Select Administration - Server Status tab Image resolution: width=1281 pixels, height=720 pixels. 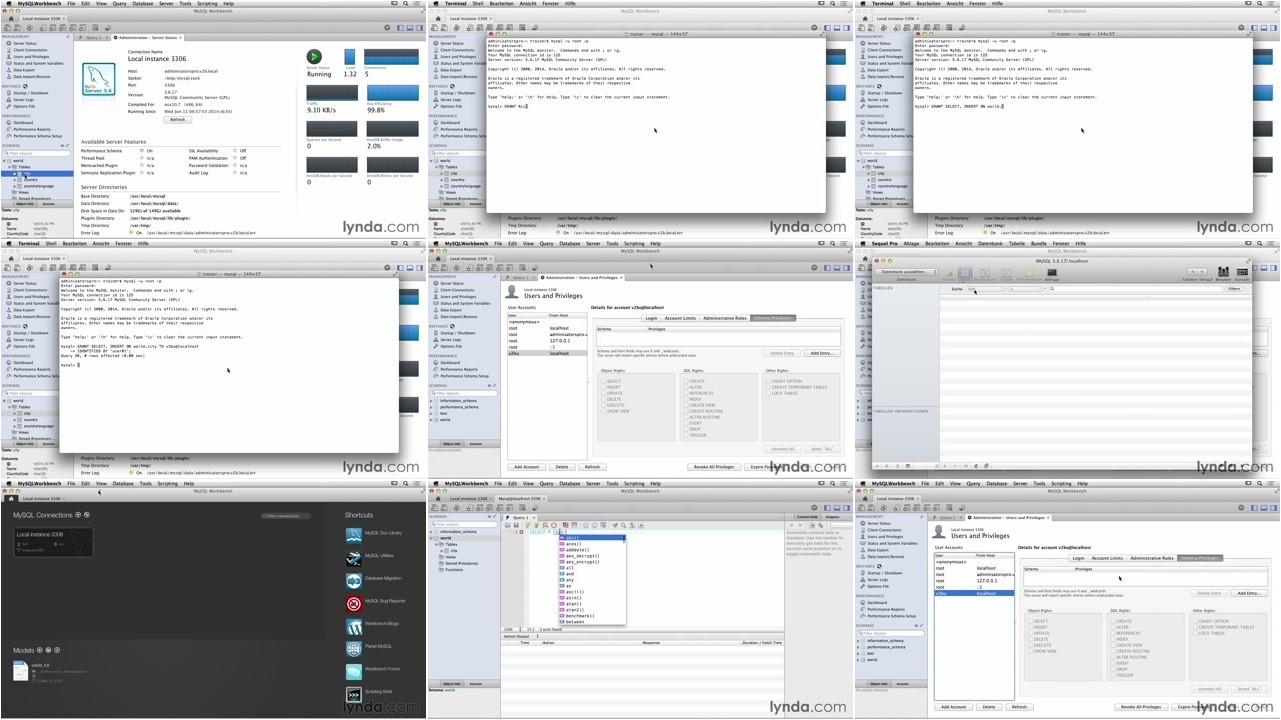146,38
